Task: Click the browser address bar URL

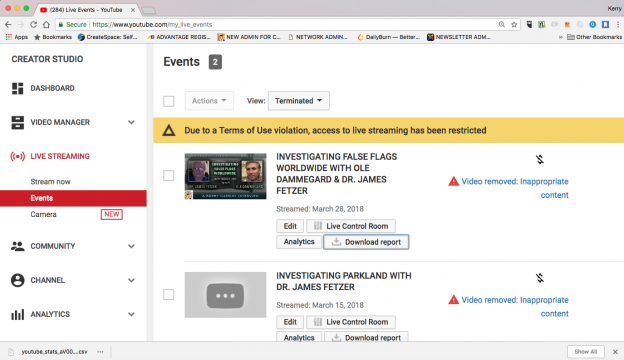Action: [152, 25]
